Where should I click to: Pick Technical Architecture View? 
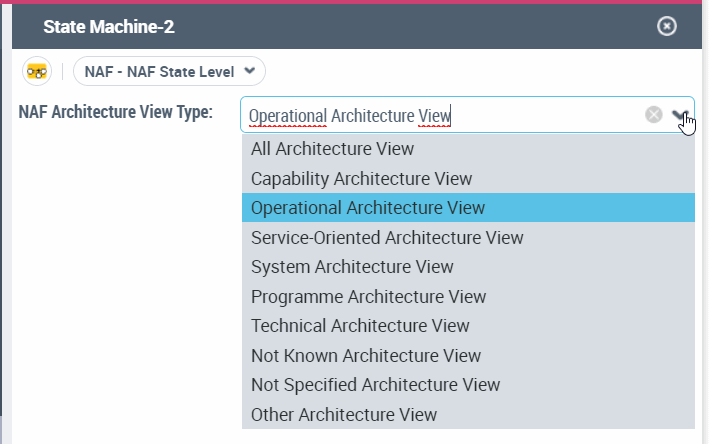[360, 326]
